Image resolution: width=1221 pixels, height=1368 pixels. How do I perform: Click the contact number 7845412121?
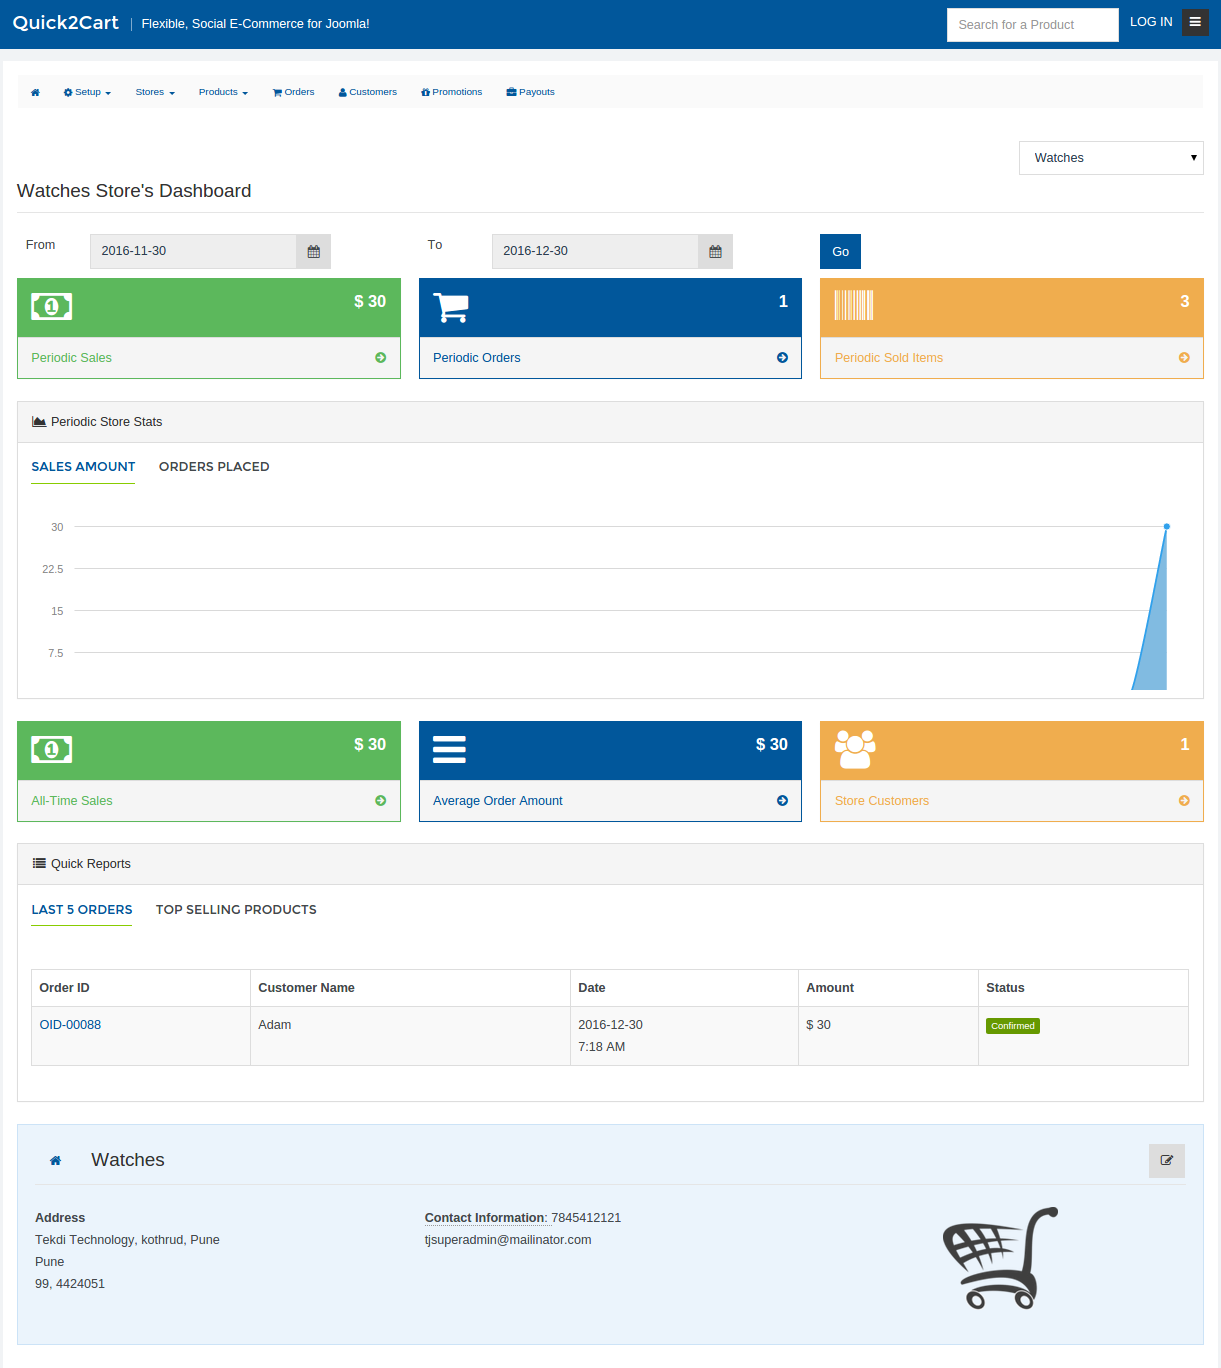click(x=586, y=1218)
